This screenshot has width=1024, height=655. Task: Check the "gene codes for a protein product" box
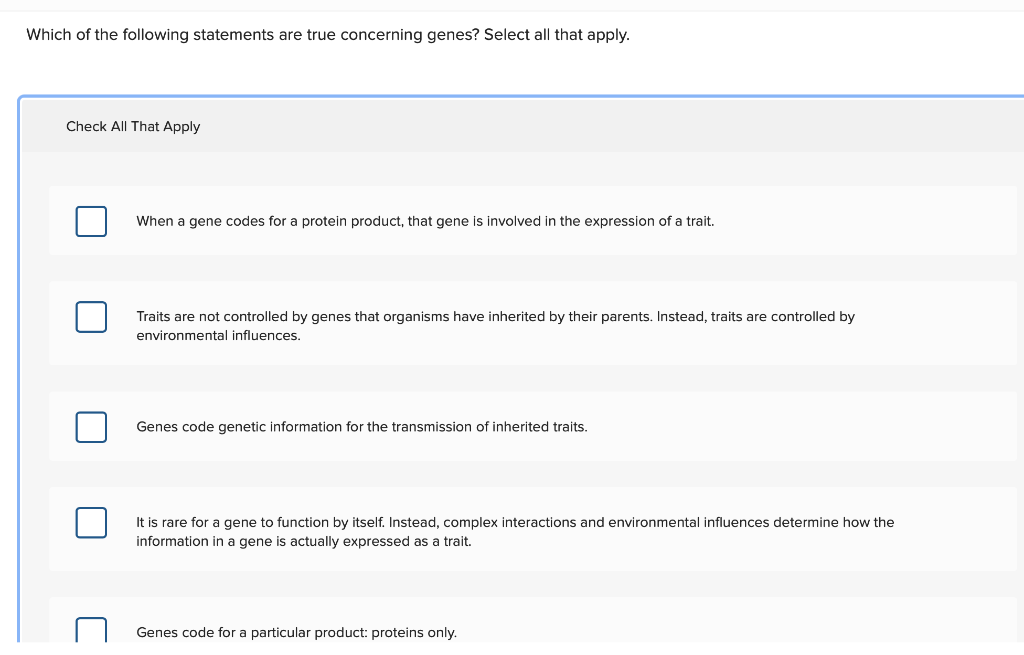pyautogui.click(x=91, y=221)
